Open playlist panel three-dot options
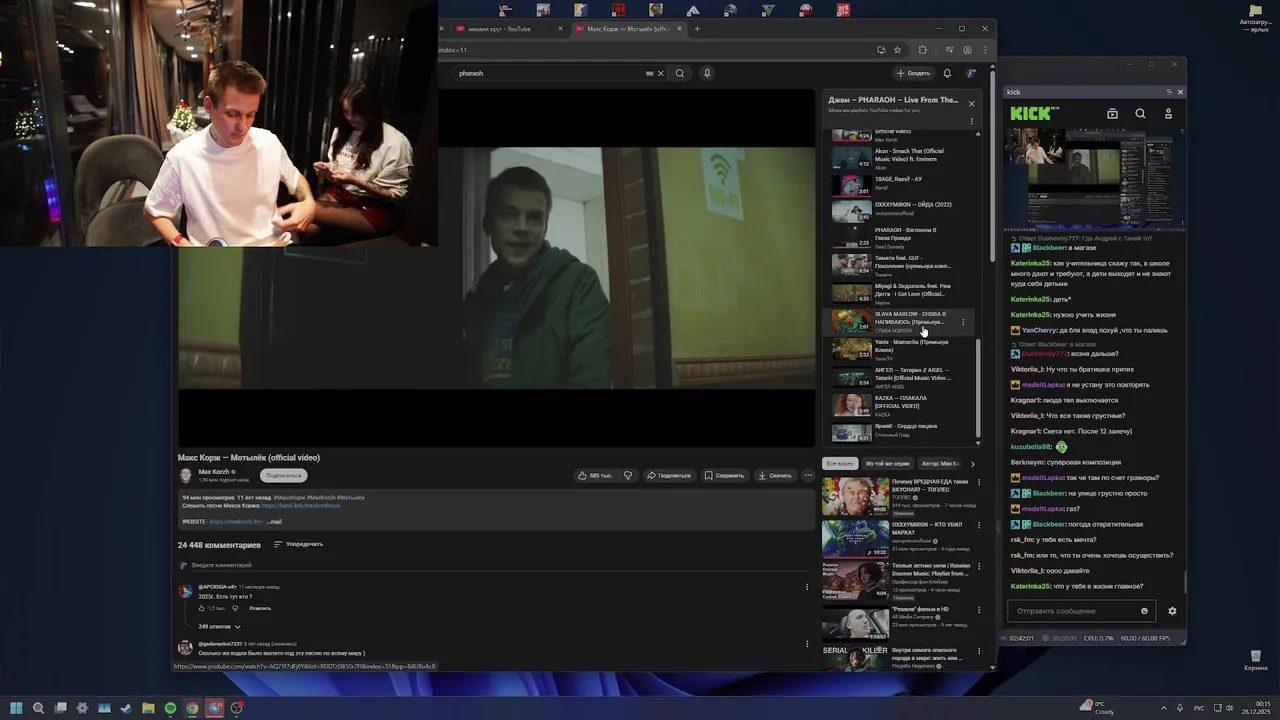Image resolution: width=1280 pixels, height=720 pixels. [971, 121]
